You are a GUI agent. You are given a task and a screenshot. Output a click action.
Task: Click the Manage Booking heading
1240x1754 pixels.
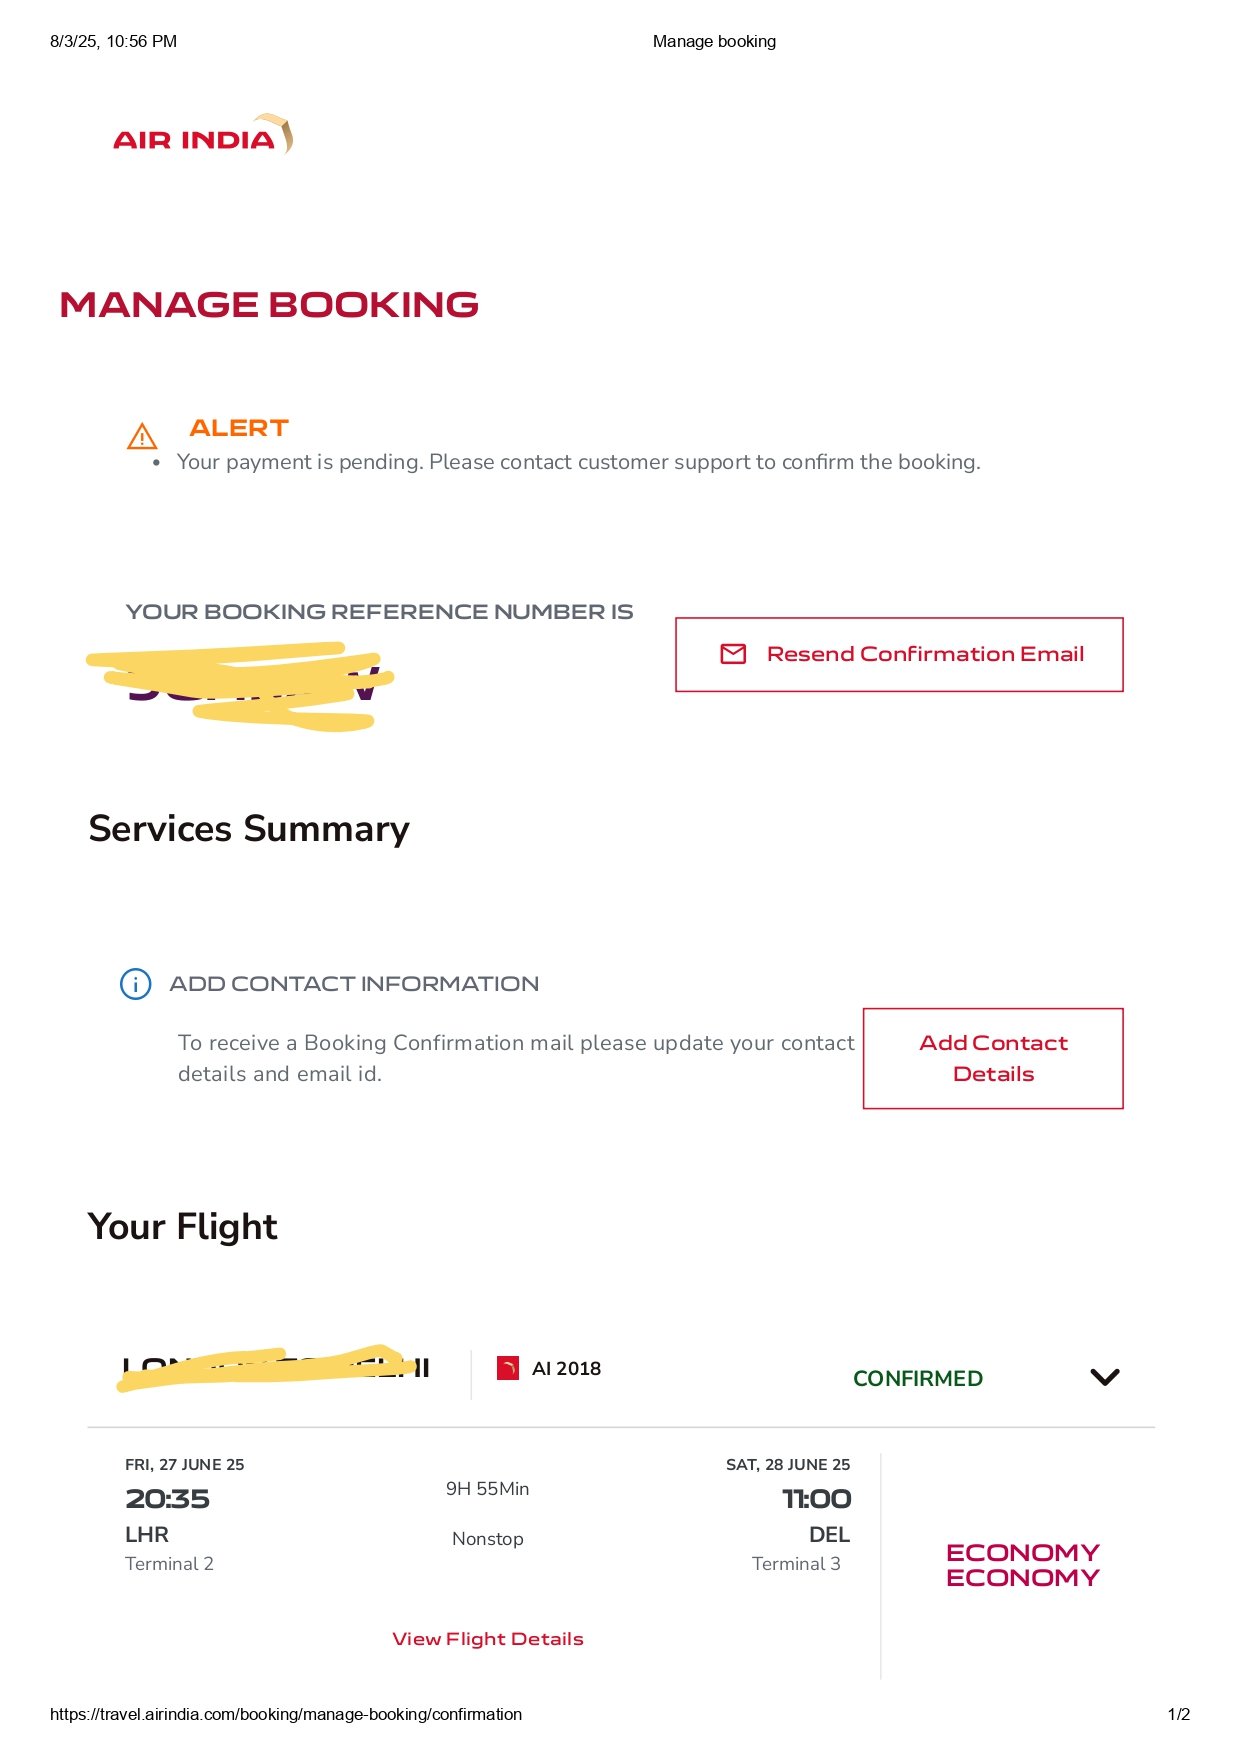269,304
